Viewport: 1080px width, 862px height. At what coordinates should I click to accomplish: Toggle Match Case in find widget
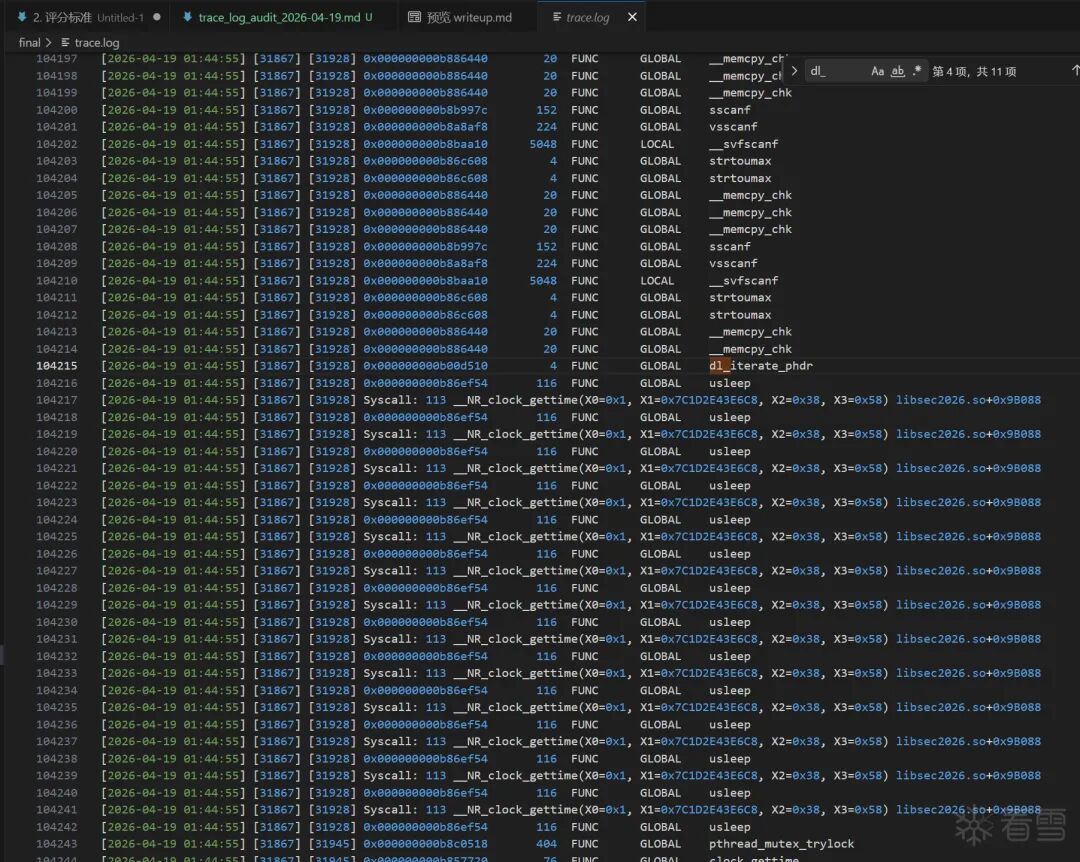[877, 71]
